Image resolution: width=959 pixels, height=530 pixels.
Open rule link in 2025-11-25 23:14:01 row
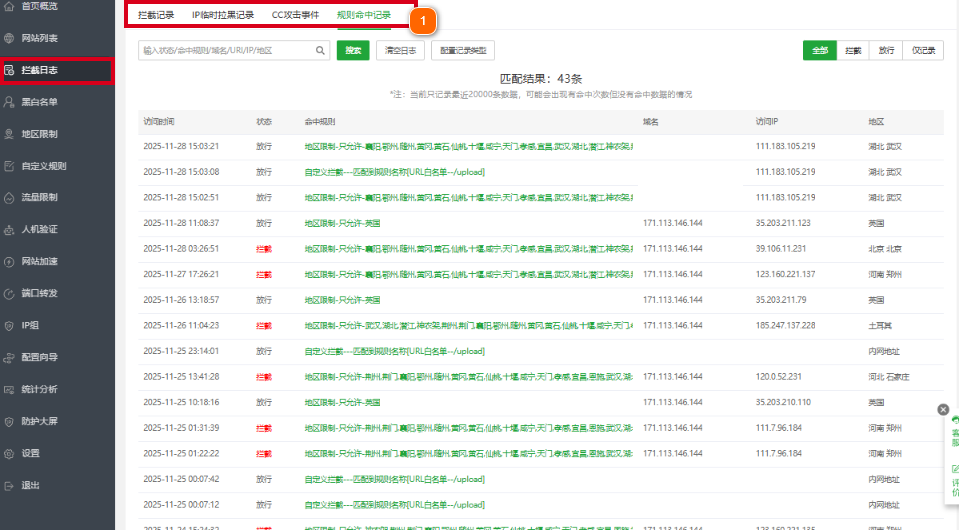[394, 351]
